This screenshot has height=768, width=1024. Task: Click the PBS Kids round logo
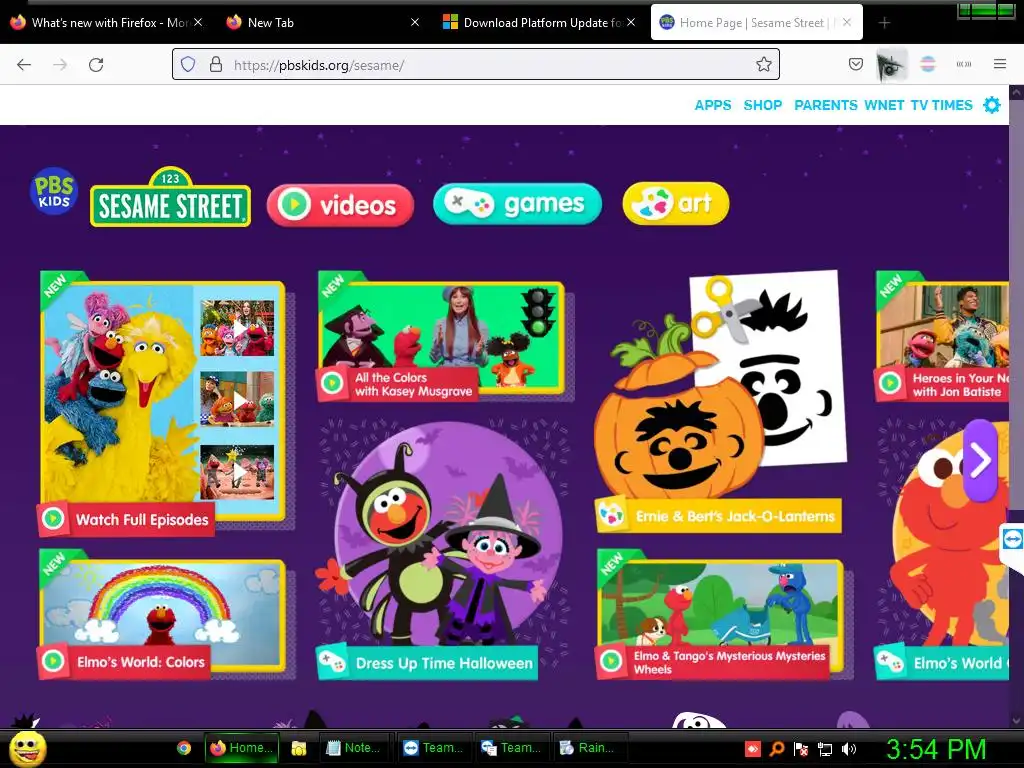[54, 191]
